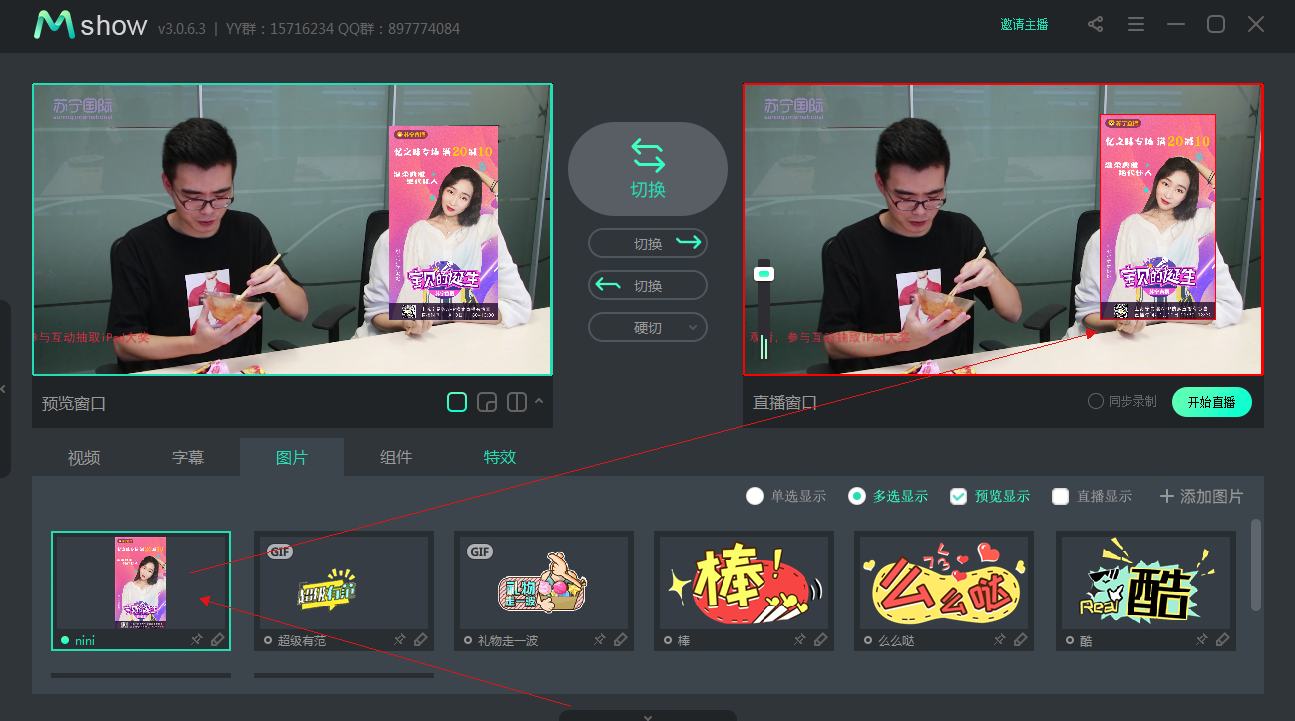Toggle the 礼物走一波 status dot
Image resolution: width=1295 pixels, height=721 pixels.
tap(468, 640)
